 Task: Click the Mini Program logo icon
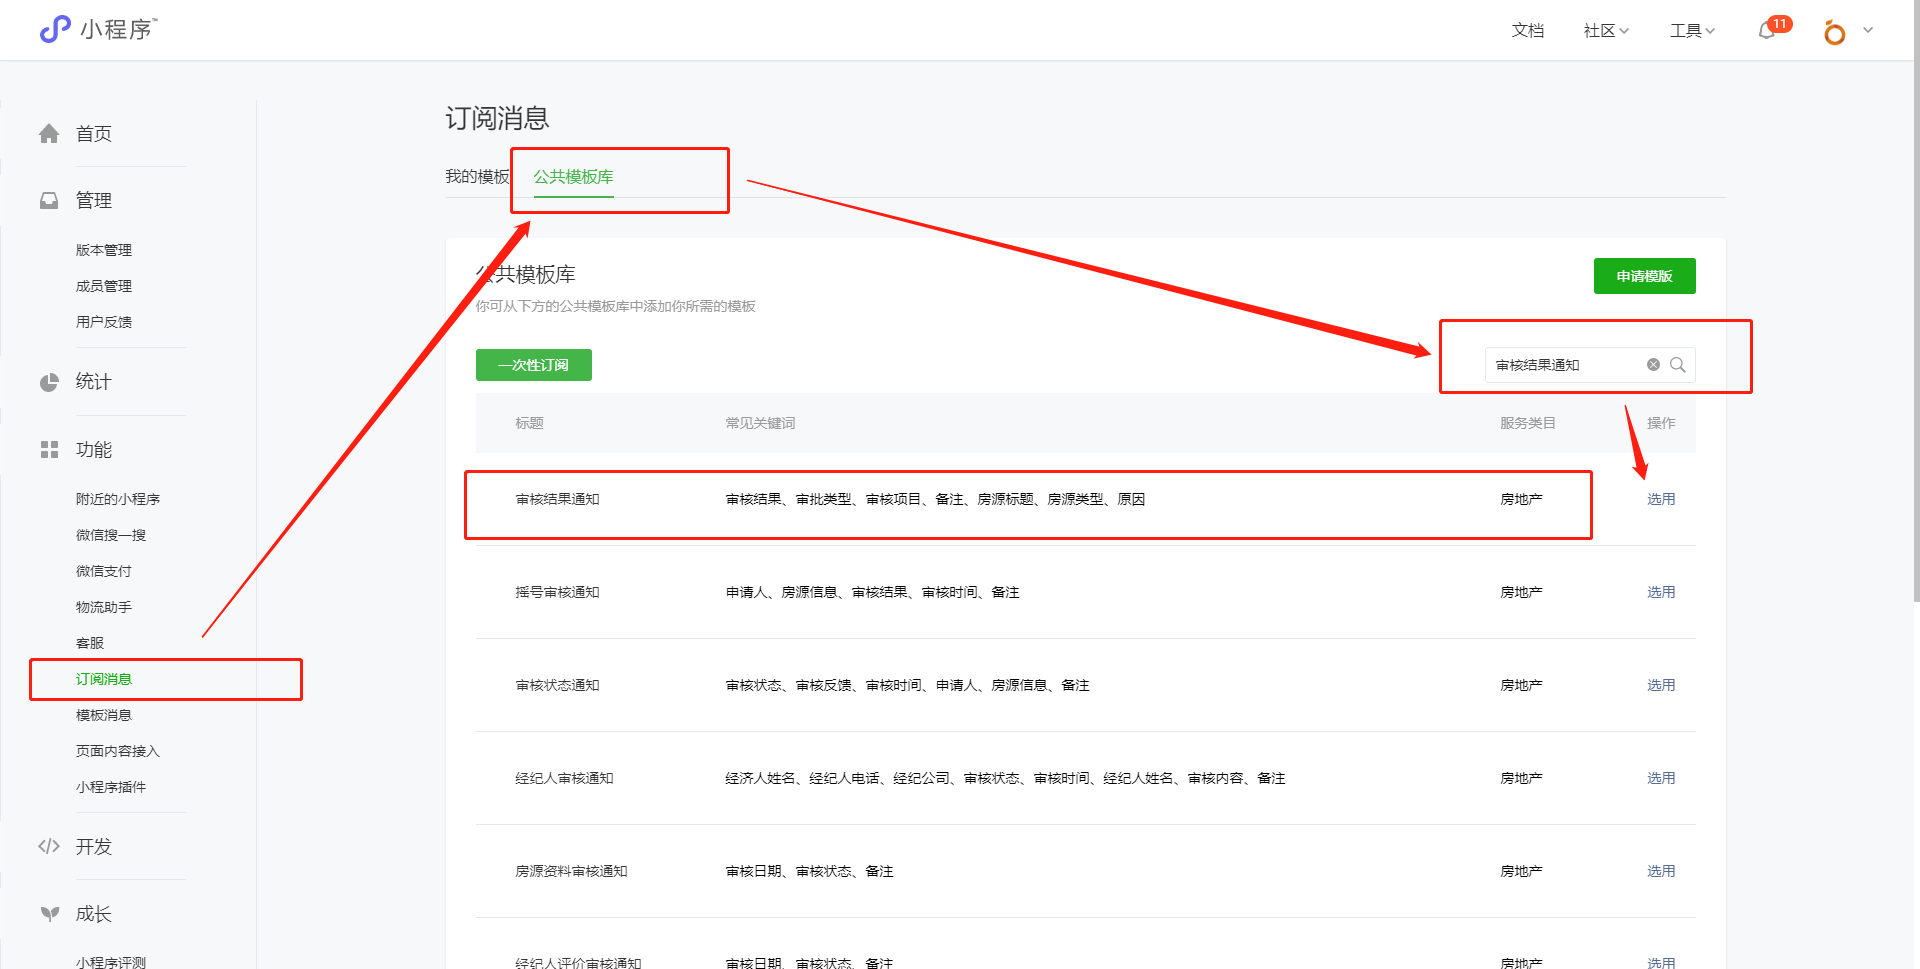tap(55, 29)
